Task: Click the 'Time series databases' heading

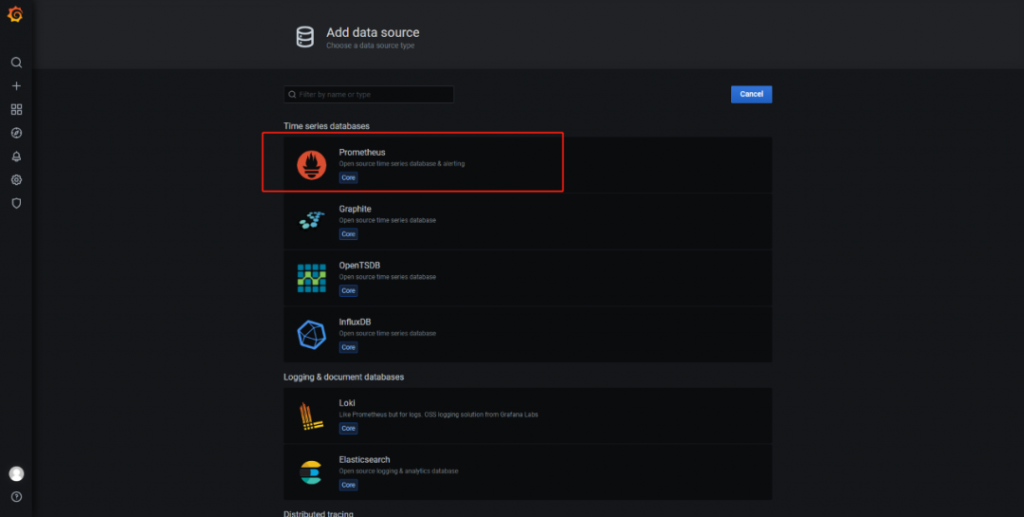Action: tap(327, 126)
